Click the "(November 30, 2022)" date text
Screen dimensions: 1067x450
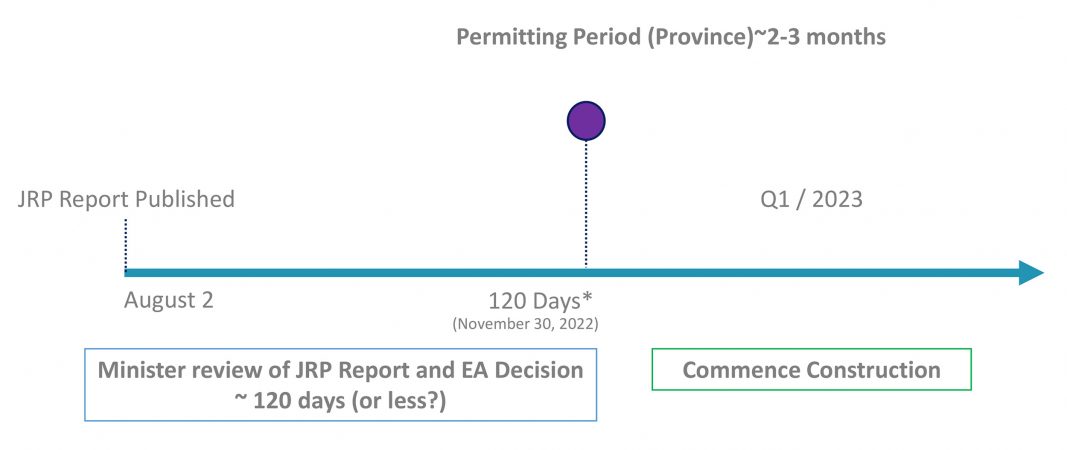pos(525,325)
